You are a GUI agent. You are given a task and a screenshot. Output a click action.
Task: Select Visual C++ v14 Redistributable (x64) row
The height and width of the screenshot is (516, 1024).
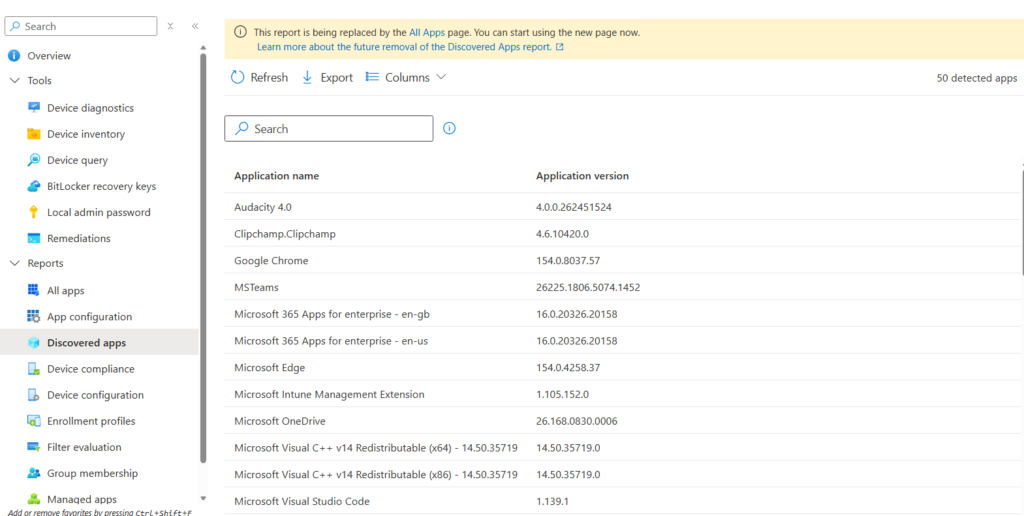624,448
